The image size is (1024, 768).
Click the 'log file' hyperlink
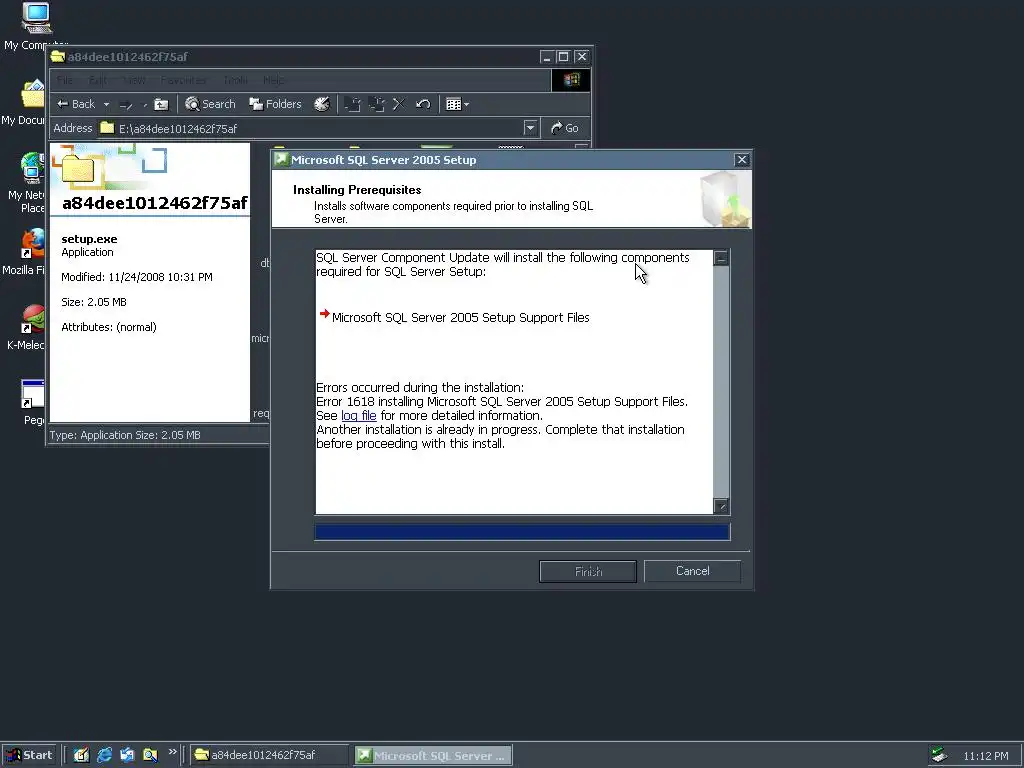[359, 415]
